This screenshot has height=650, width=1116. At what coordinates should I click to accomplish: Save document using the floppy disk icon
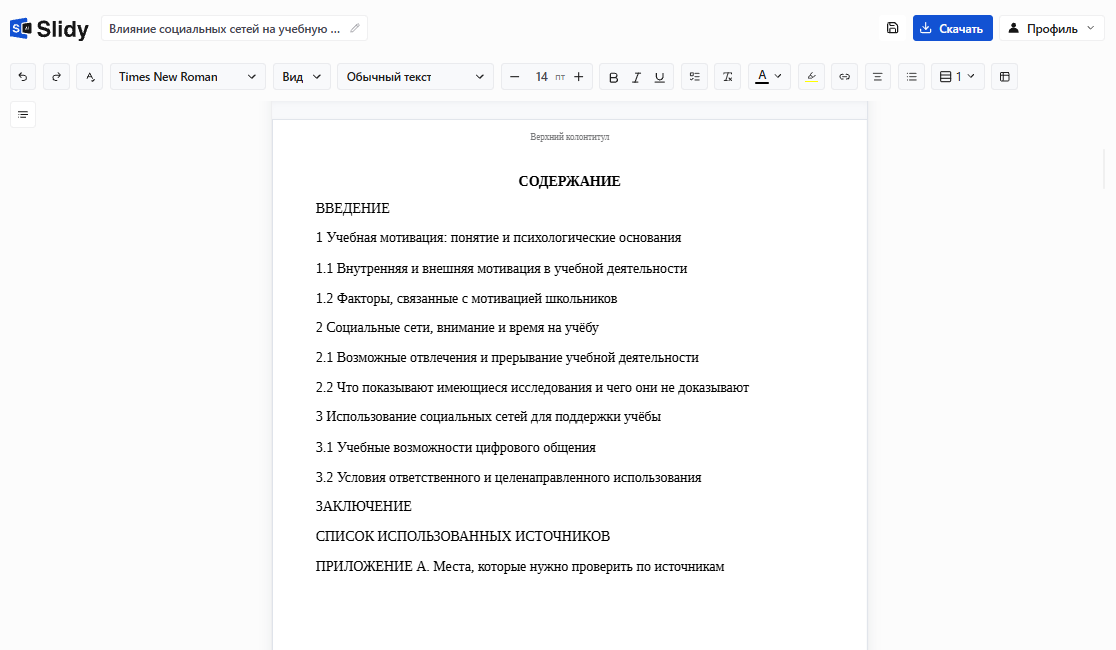(893, 28)
